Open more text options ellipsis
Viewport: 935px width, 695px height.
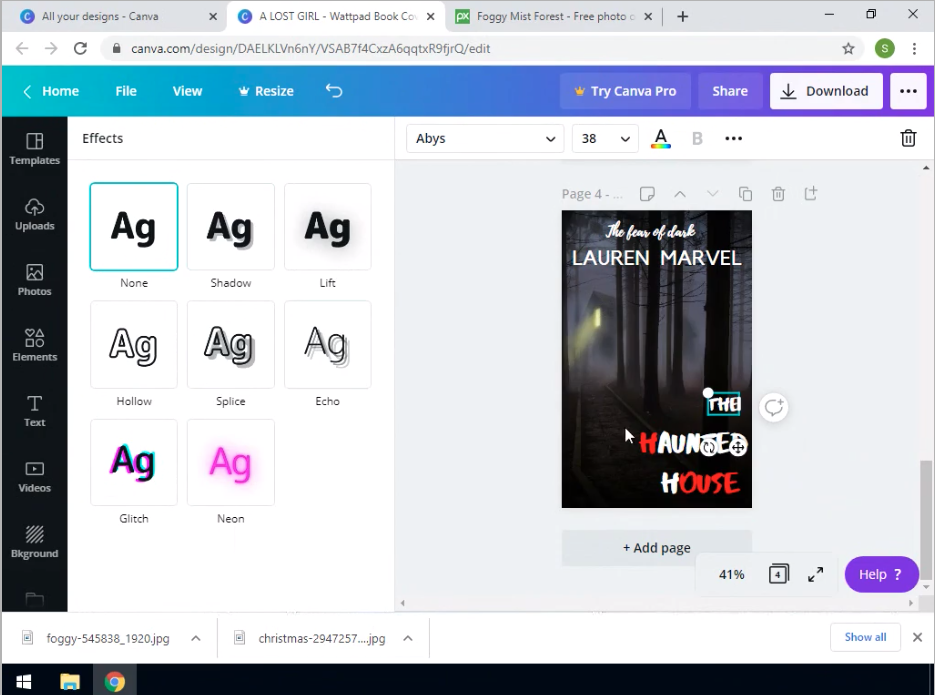point(733,138)
